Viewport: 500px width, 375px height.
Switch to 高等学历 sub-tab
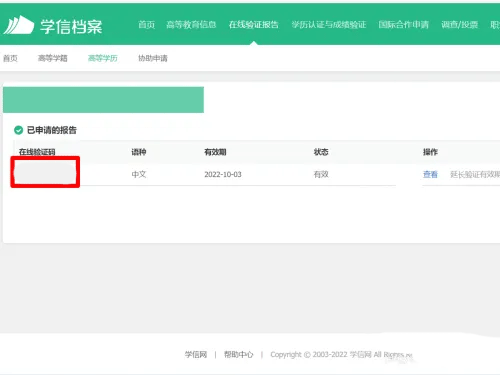pyautogui.click(x=103, y=58)
